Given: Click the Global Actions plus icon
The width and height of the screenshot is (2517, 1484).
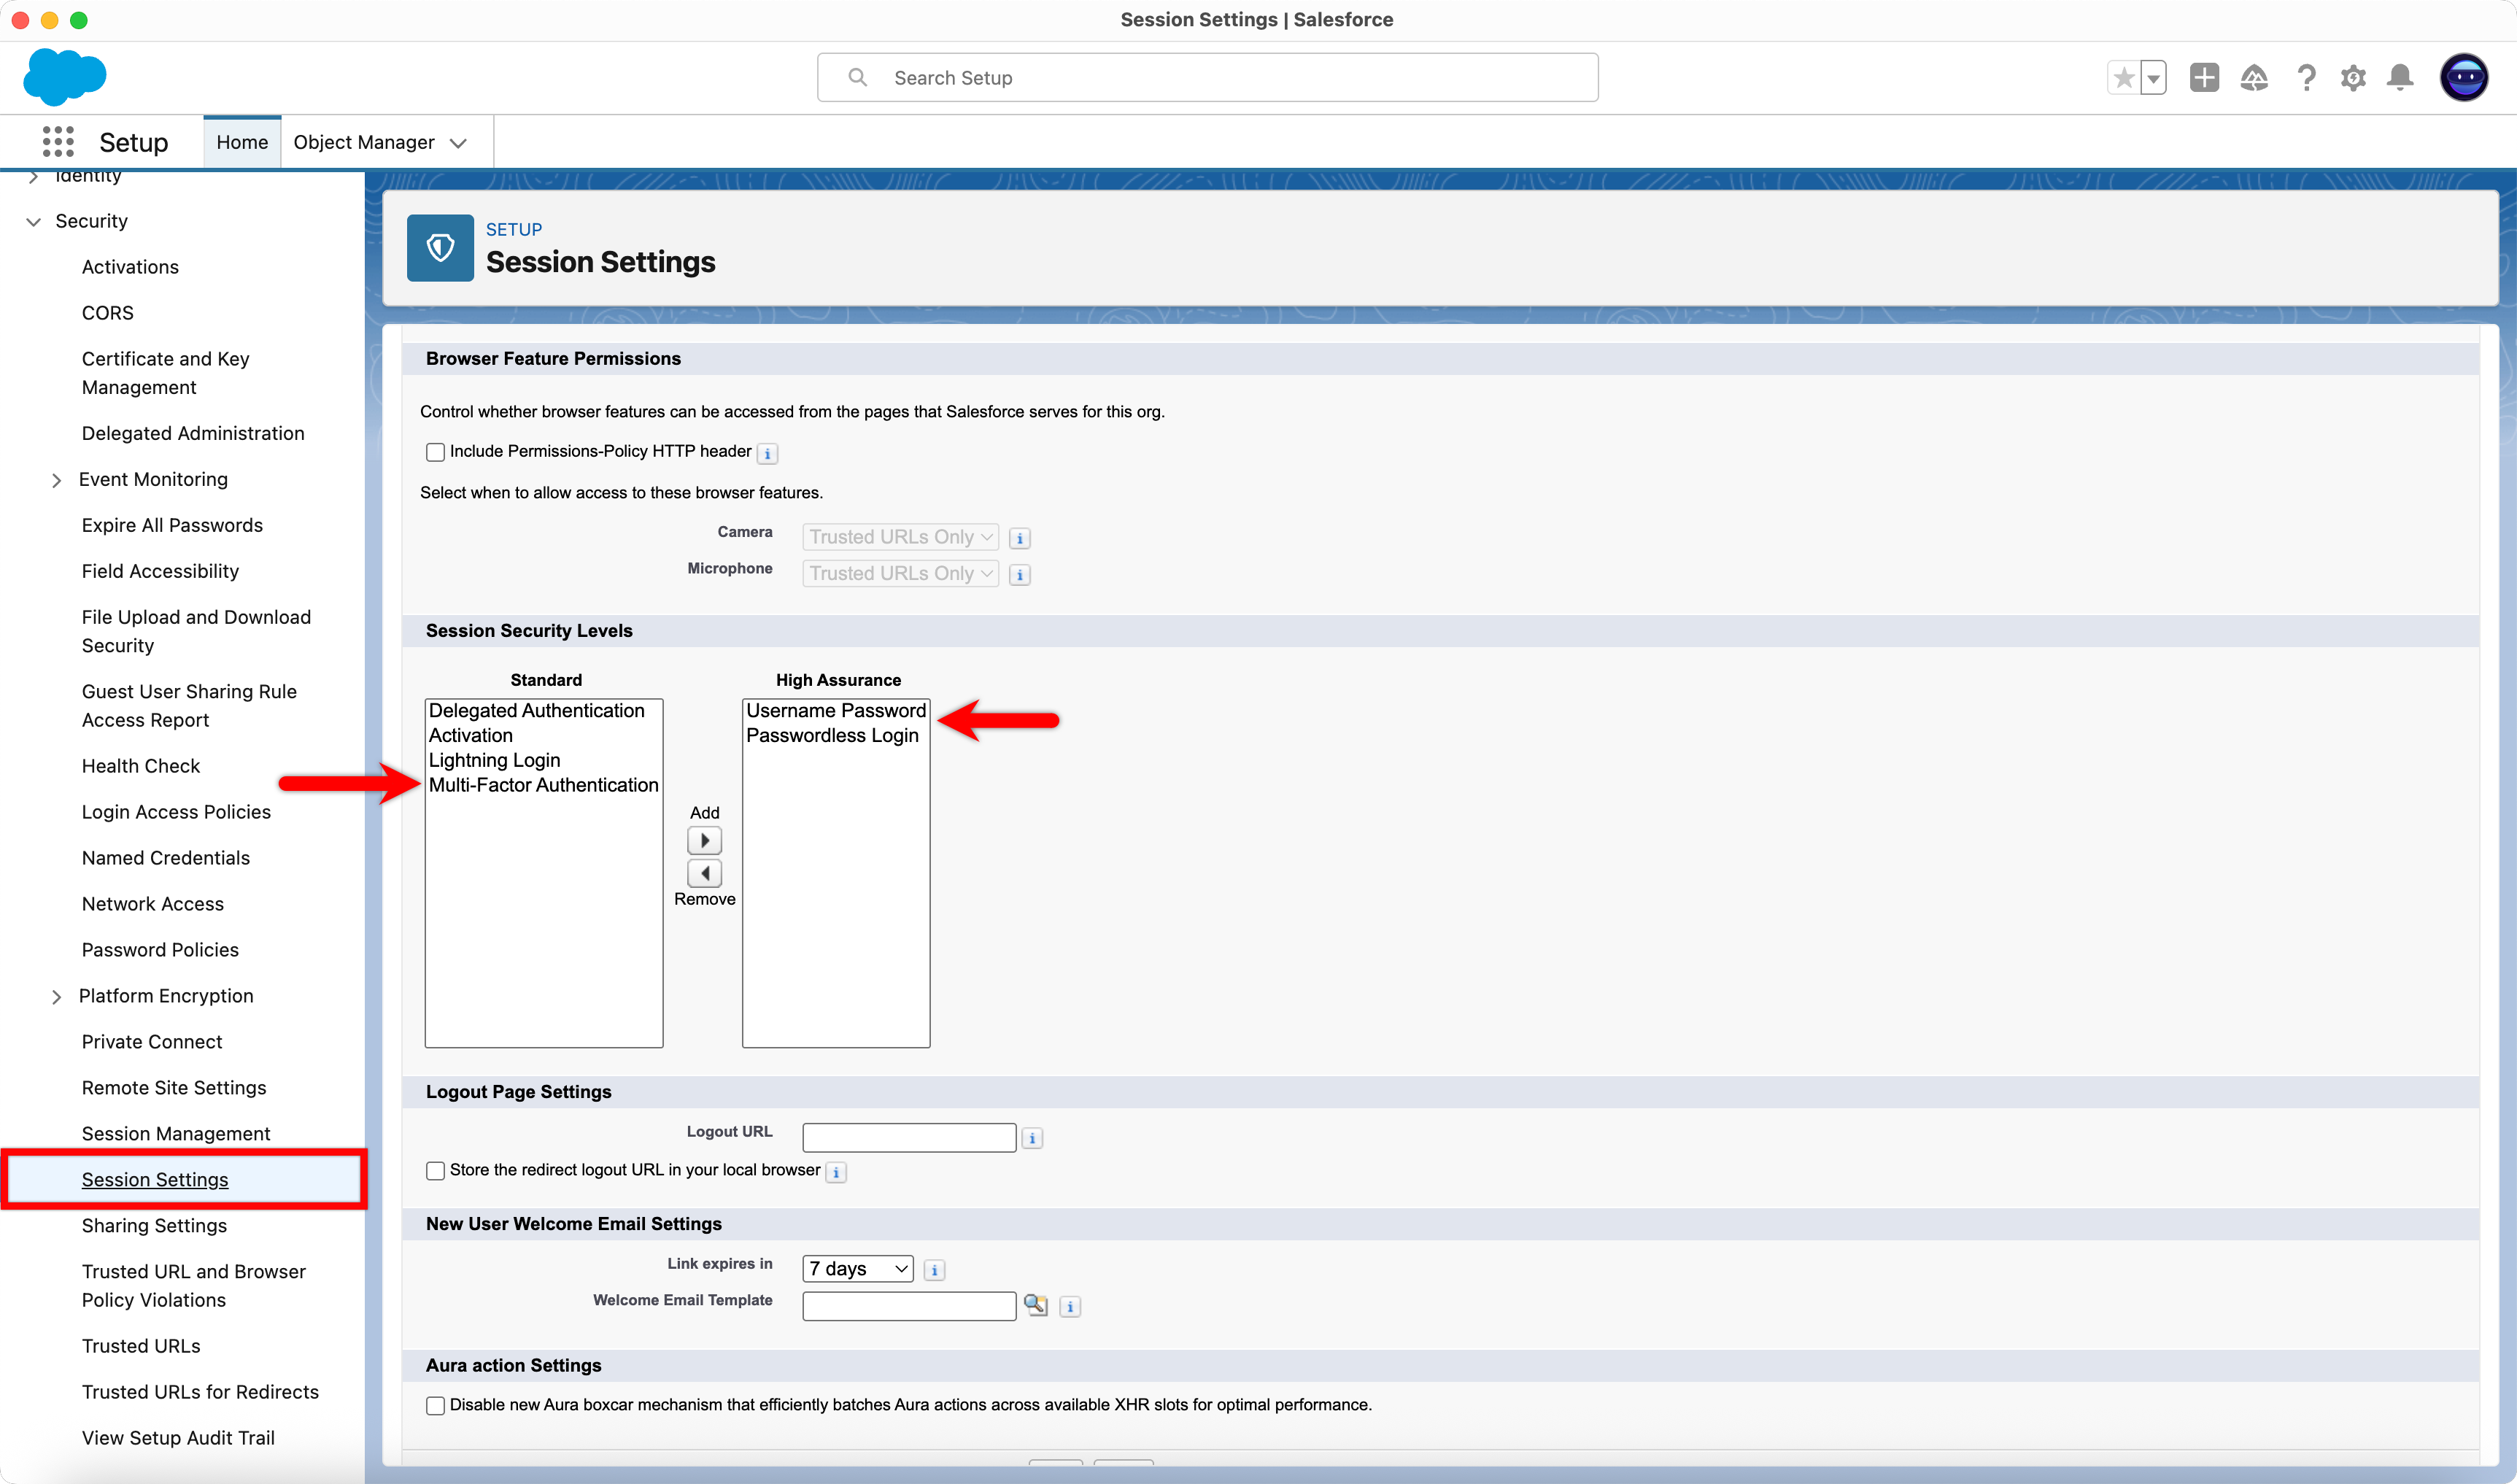Looking at the screenshot, I should (x=2203, y=78).
